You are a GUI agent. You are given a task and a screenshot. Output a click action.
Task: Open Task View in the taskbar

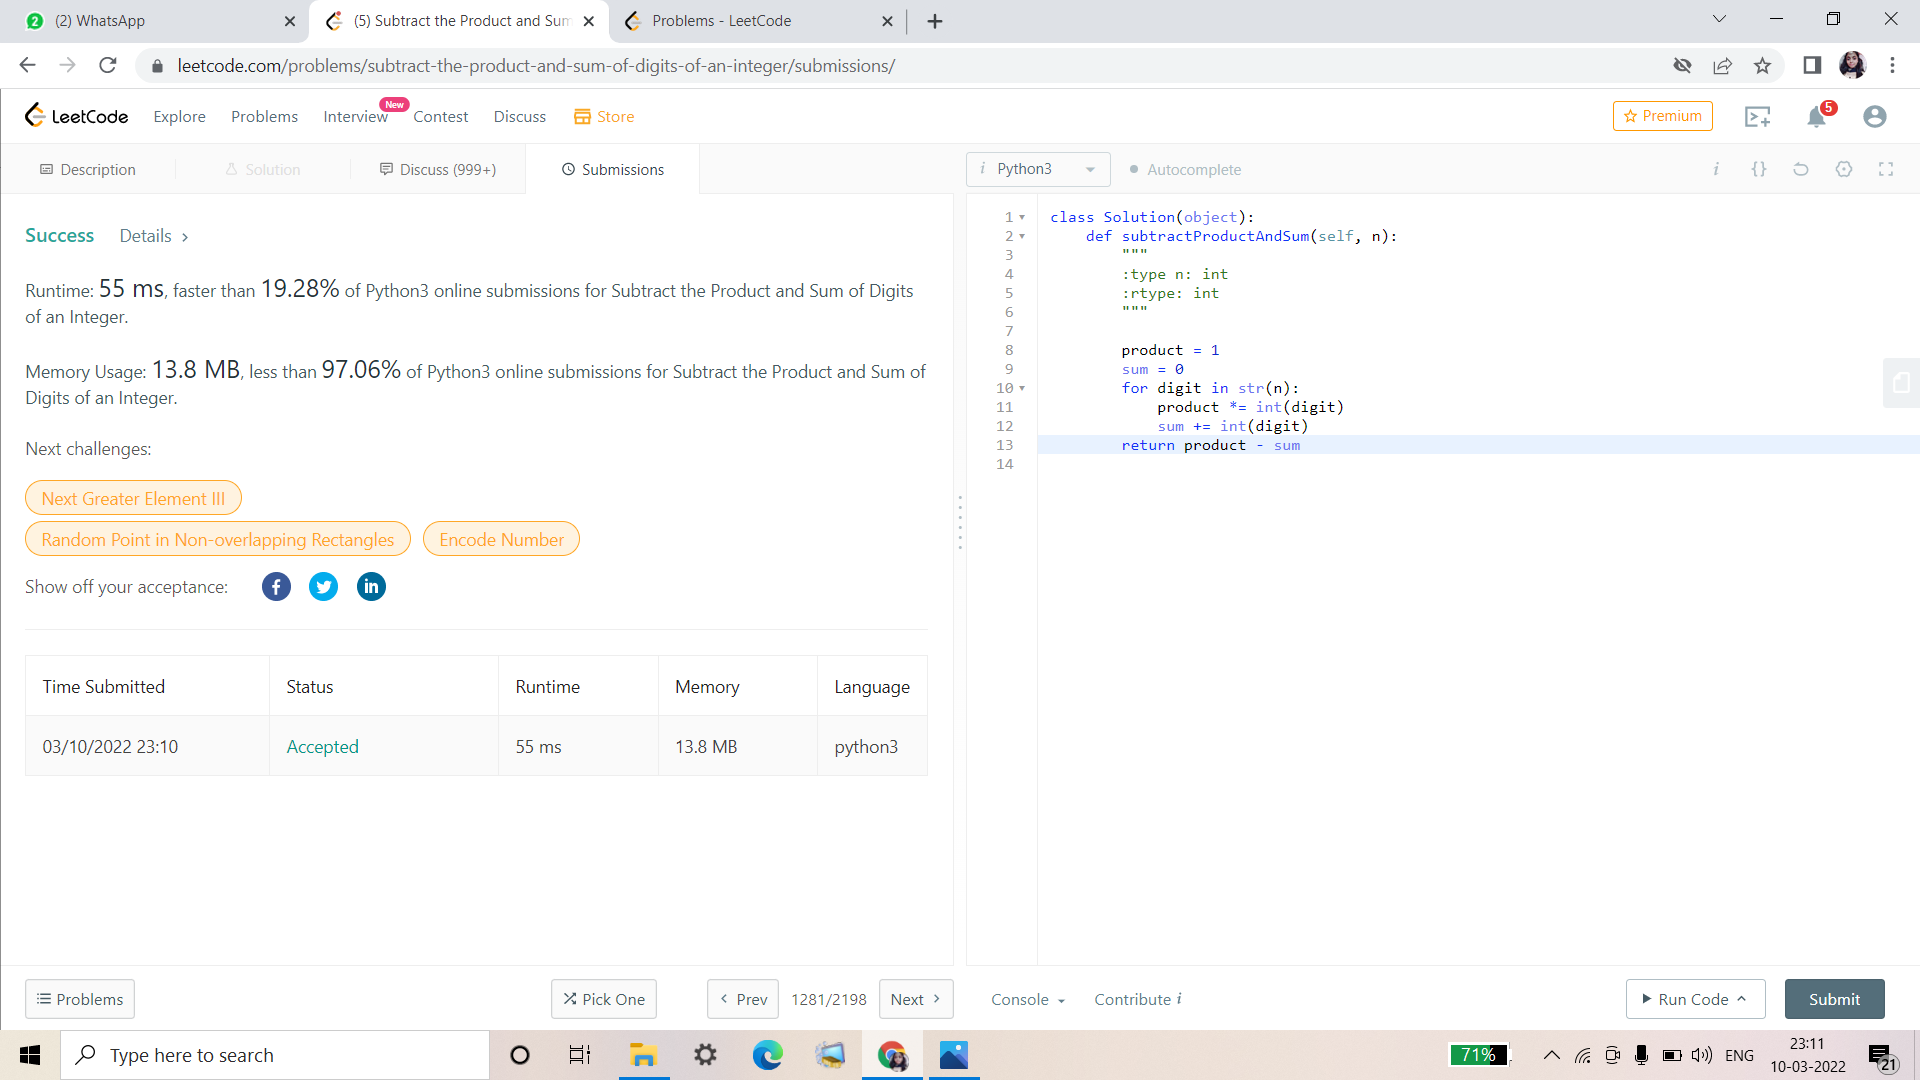point(580,1055)
